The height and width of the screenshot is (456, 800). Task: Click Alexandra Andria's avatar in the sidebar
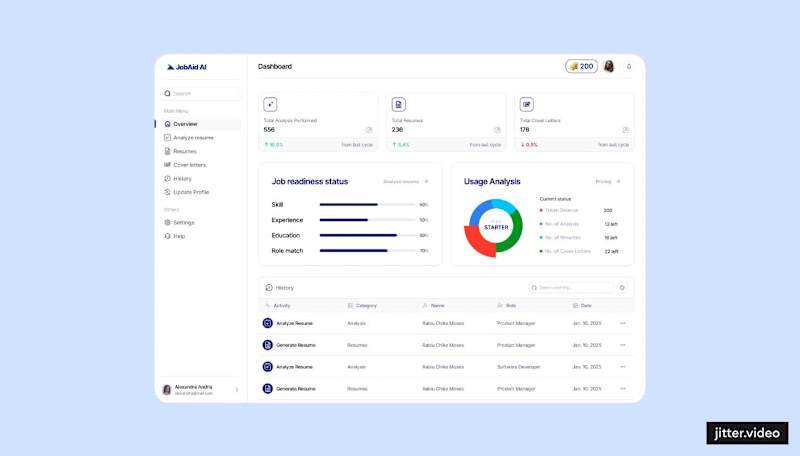pos(167,390)
